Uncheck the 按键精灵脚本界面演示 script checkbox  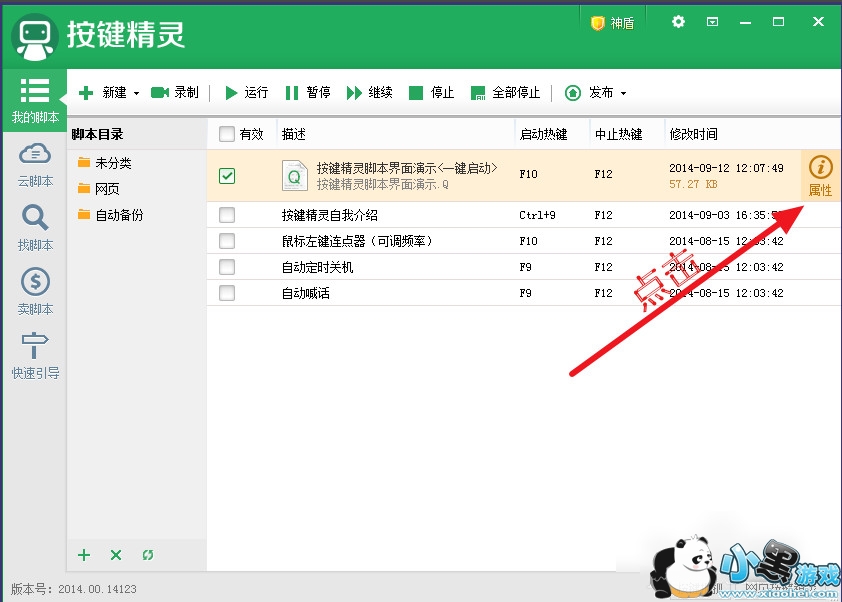(x=227, y=176)
